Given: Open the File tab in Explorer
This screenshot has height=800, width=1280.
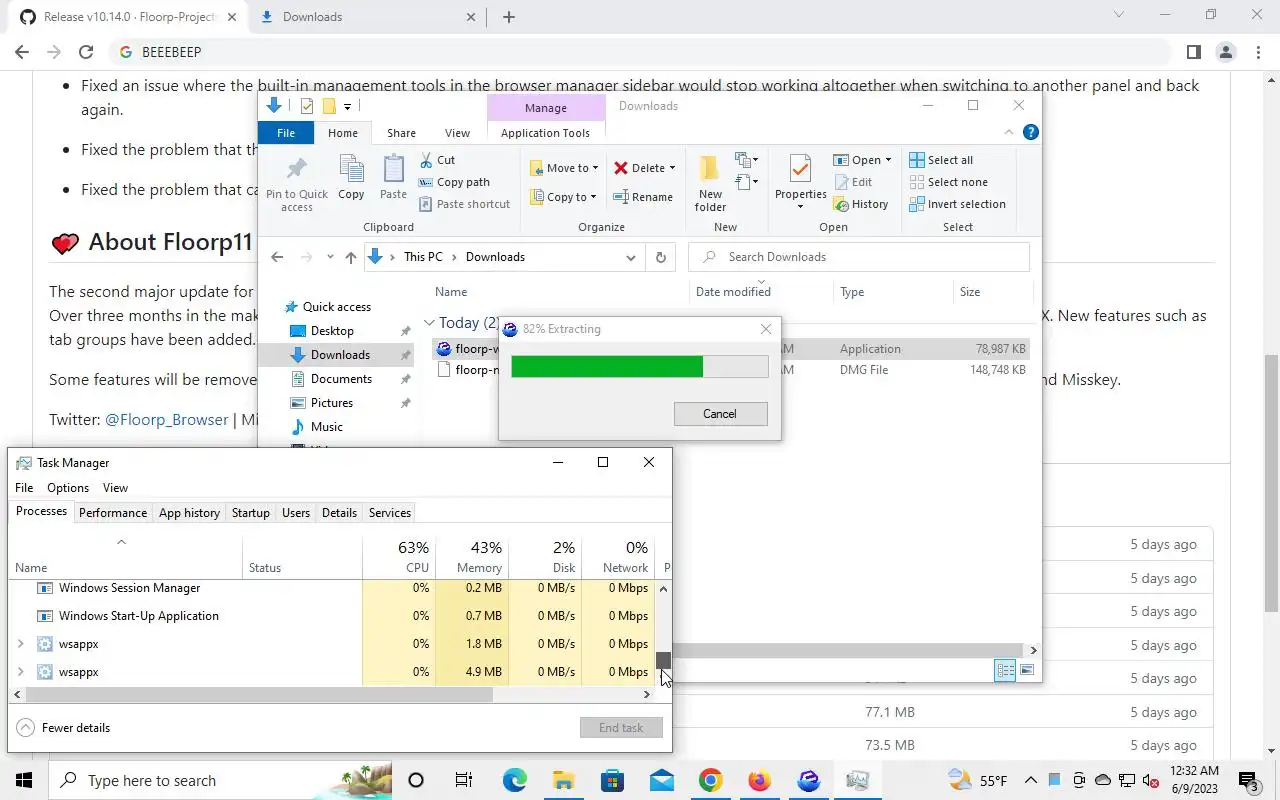Looking at the screenshot, I should 286,132.
